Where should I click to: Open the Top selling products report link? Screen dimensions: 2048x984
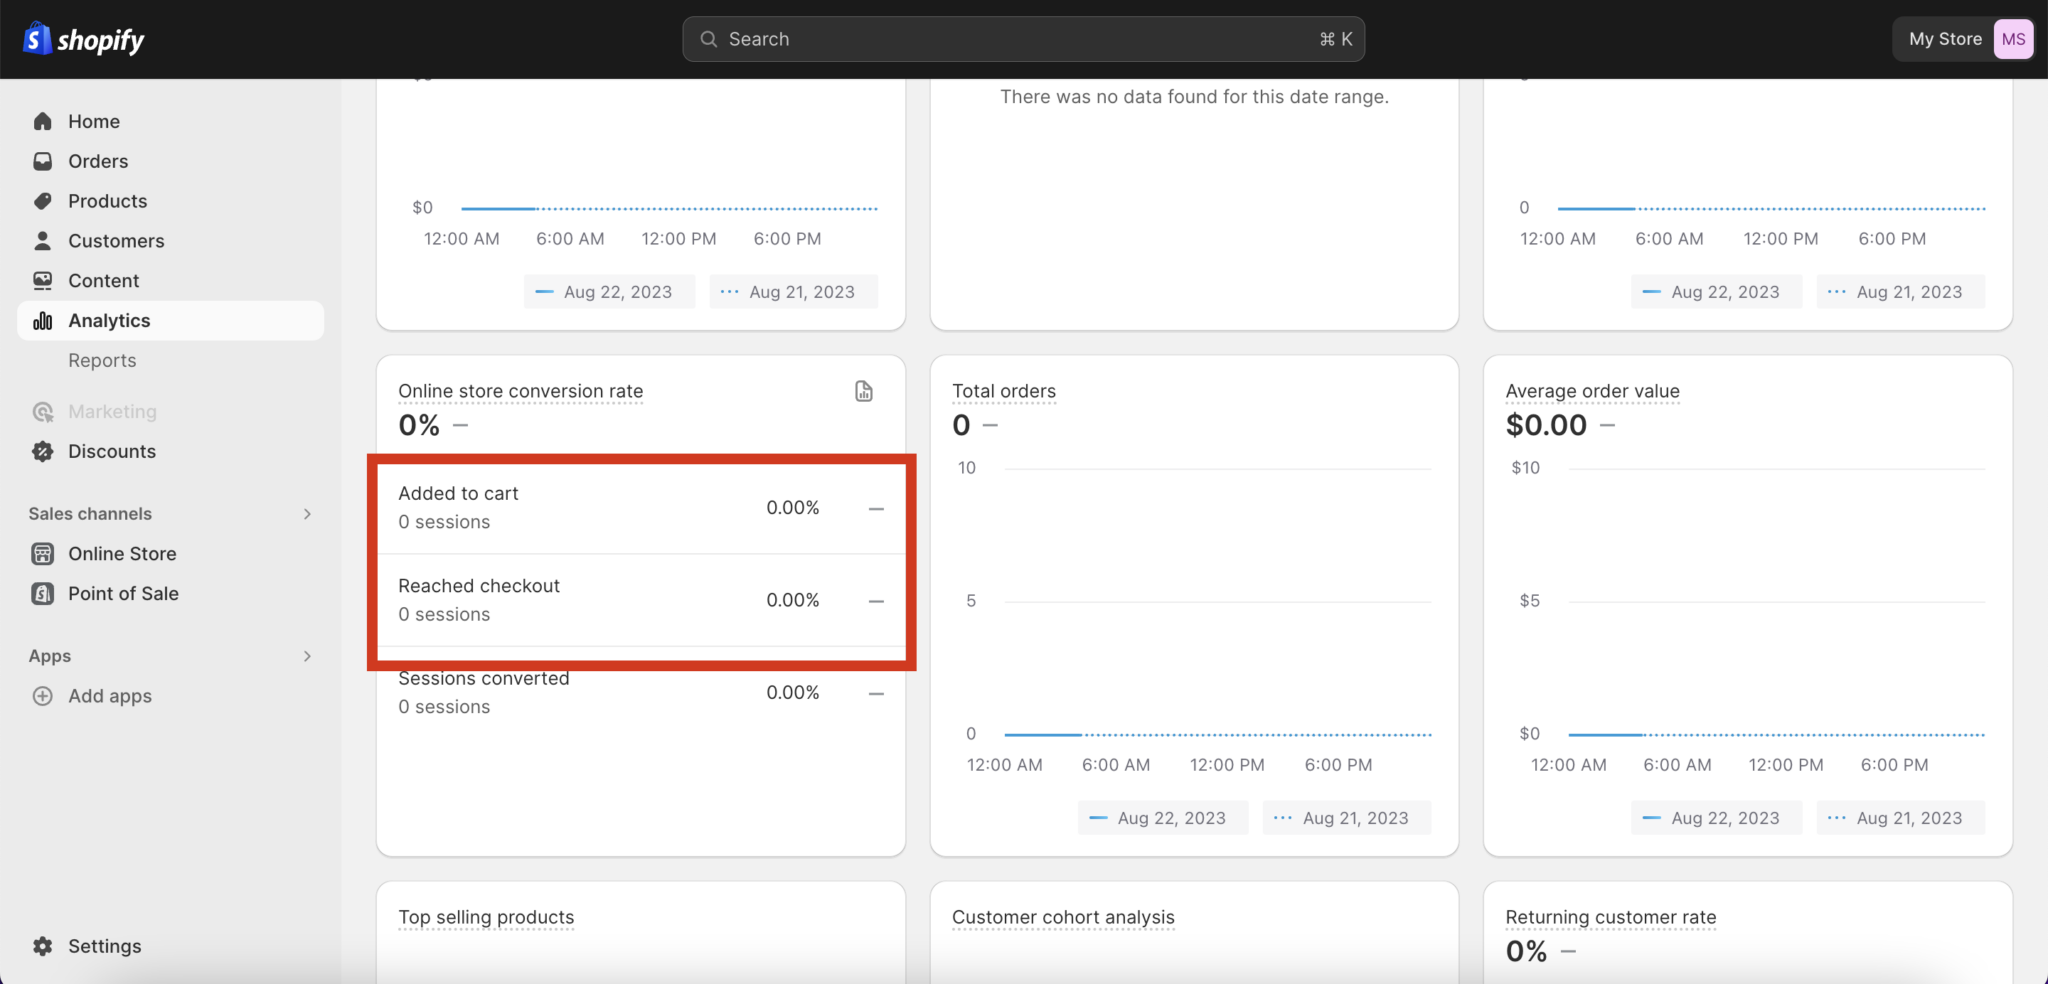click(x=486, y=916)
